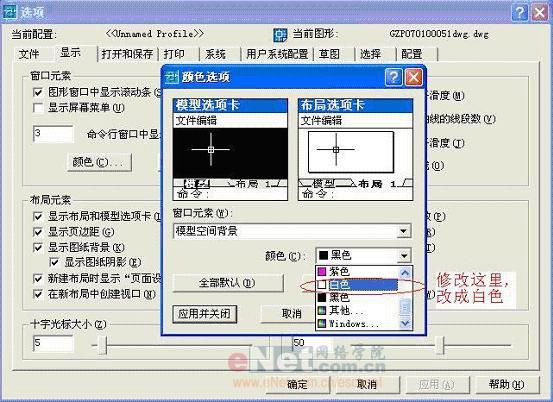Close the 颜色选项 color options dialog

[414, 77]
